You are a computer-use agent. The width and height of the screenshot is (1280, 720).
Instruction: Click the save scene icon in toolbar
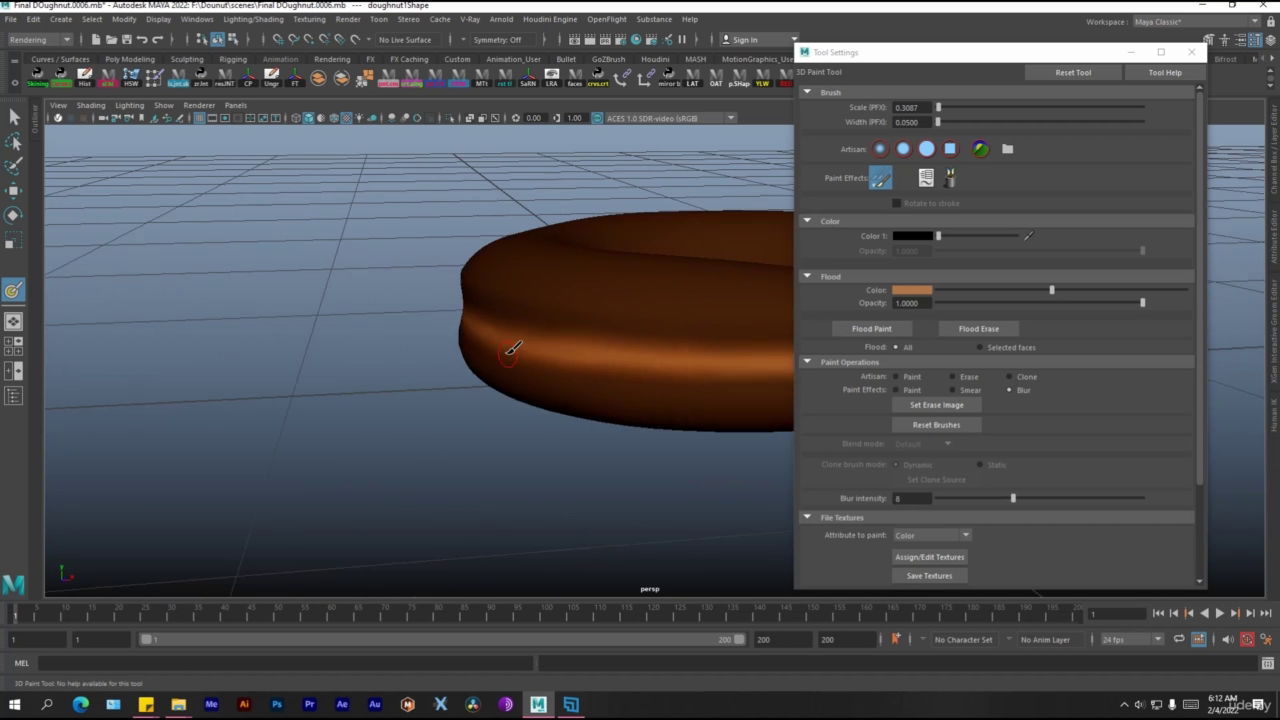point(126,40)
